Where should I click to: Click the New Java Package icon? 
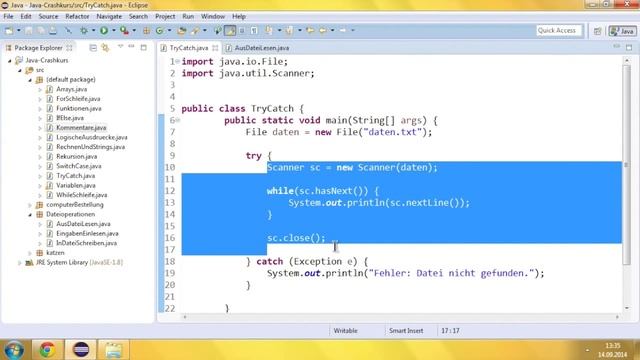coord(146,31)
